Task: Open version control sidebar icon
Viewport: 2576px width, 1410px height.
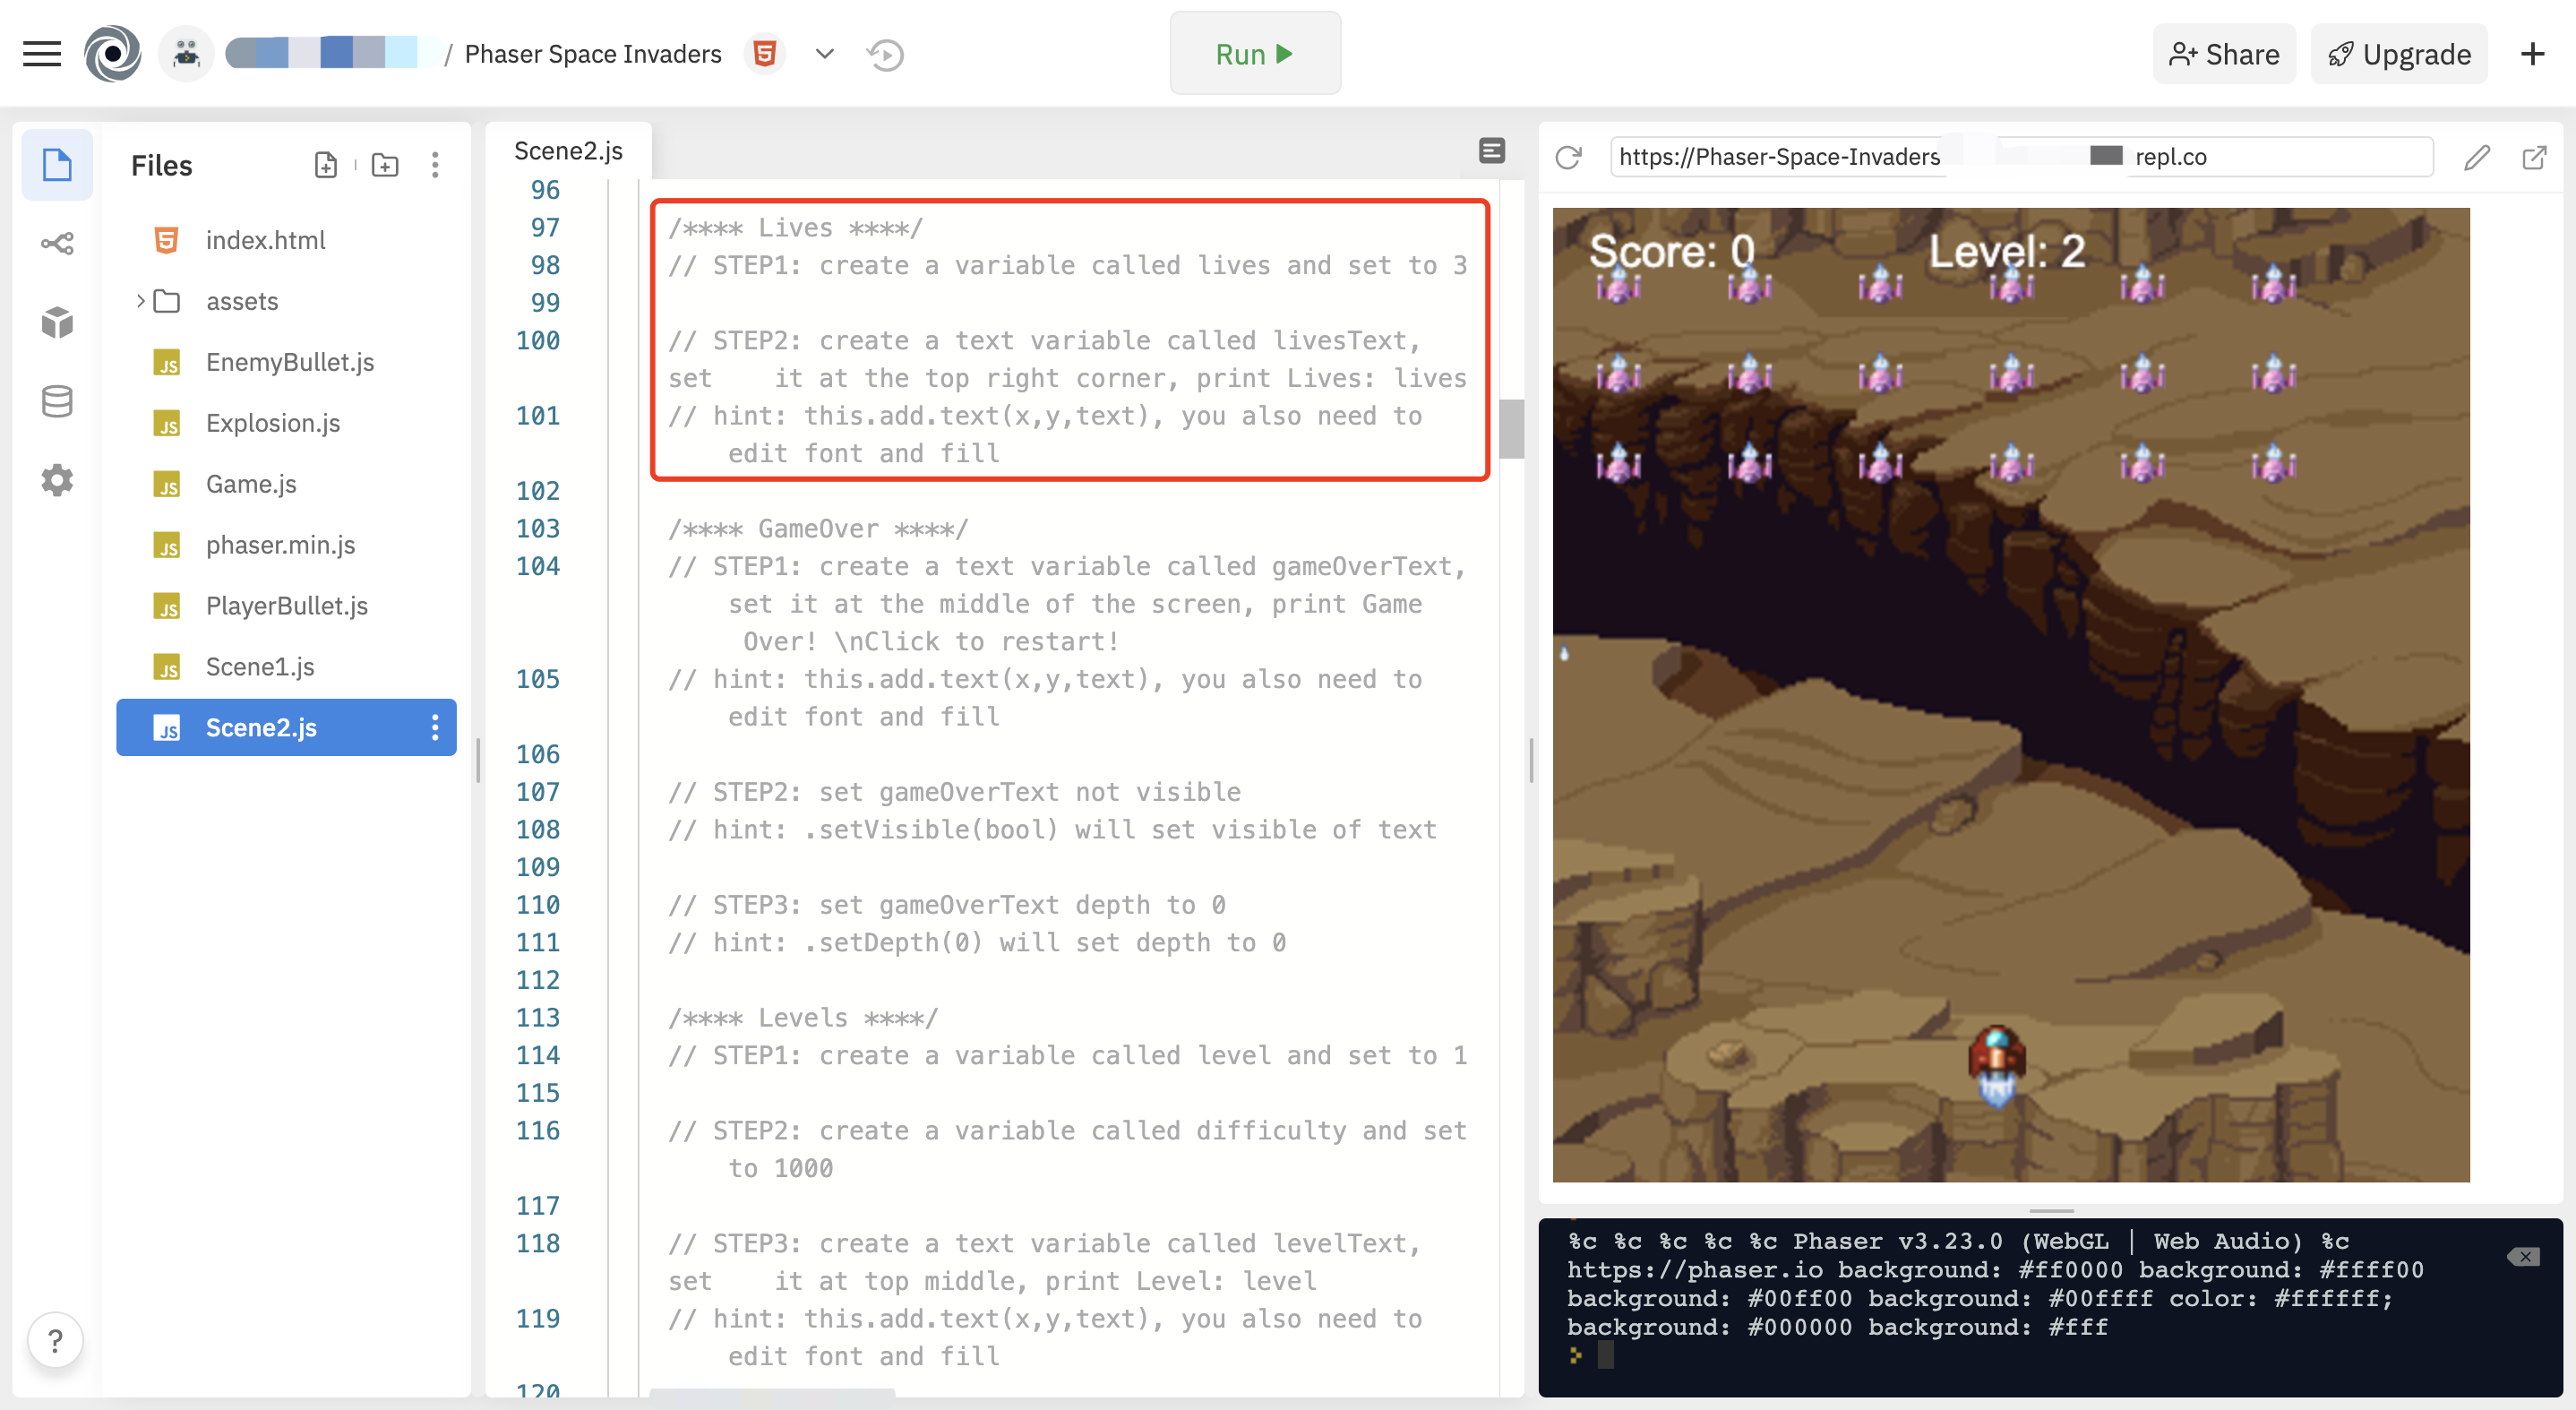Action: [57, 243]
